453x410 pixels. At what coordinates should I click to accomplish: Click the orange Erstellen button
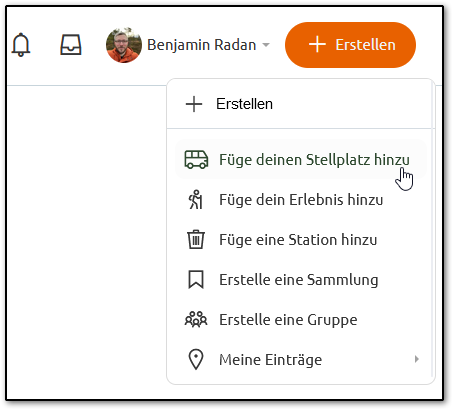coord(350,45)
